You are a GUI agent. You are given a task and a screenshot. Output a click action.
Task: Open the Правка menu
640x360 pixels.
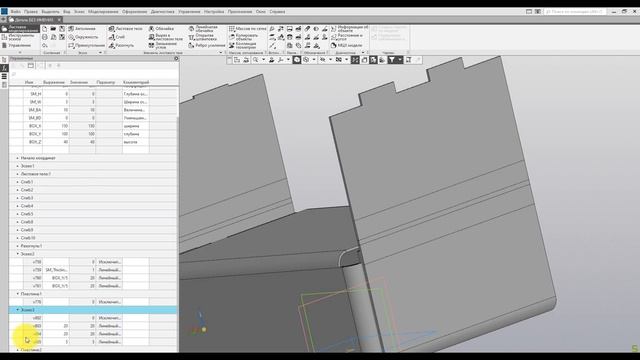click(31, 12)
